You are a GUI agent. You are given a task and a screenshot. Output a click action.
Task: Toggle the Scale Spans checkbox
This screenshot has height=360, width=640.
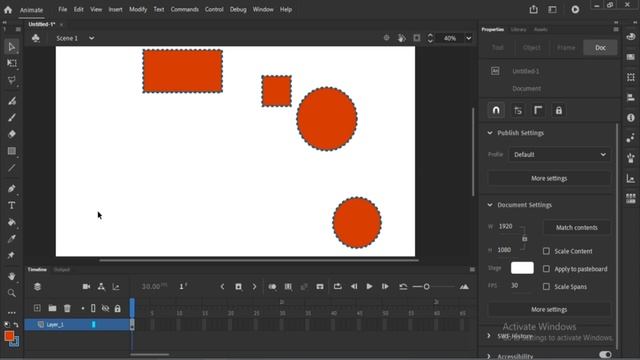pos(546,287)
